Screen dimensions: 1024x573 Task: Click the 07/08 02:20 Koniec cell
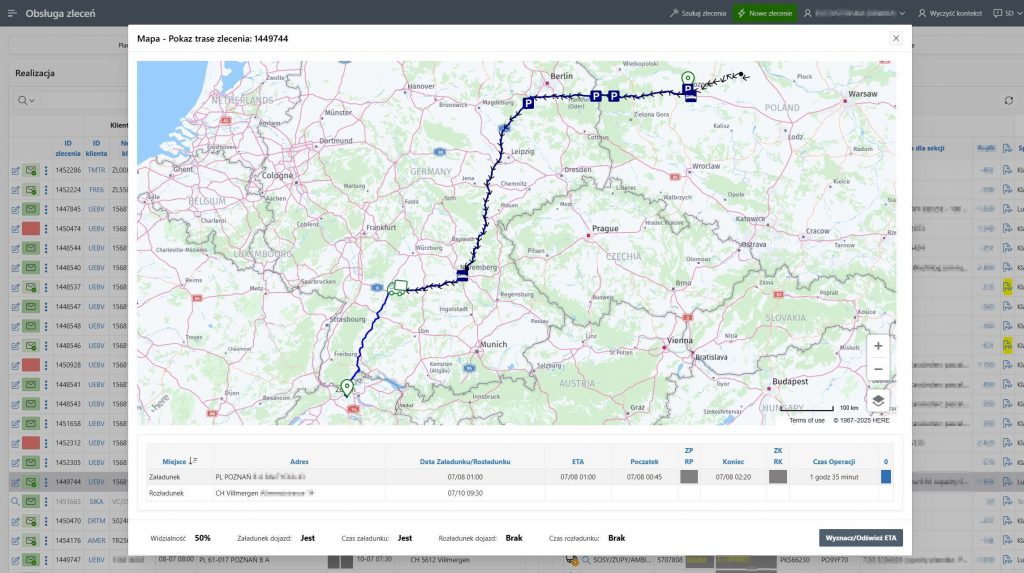coord(733,477)
